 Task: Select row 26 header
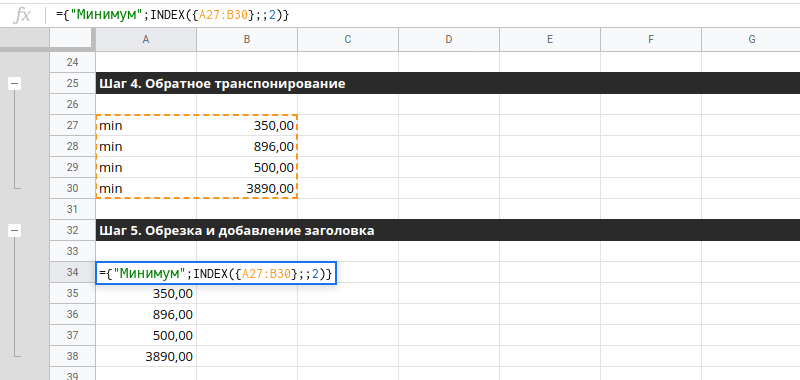(72, 104)
